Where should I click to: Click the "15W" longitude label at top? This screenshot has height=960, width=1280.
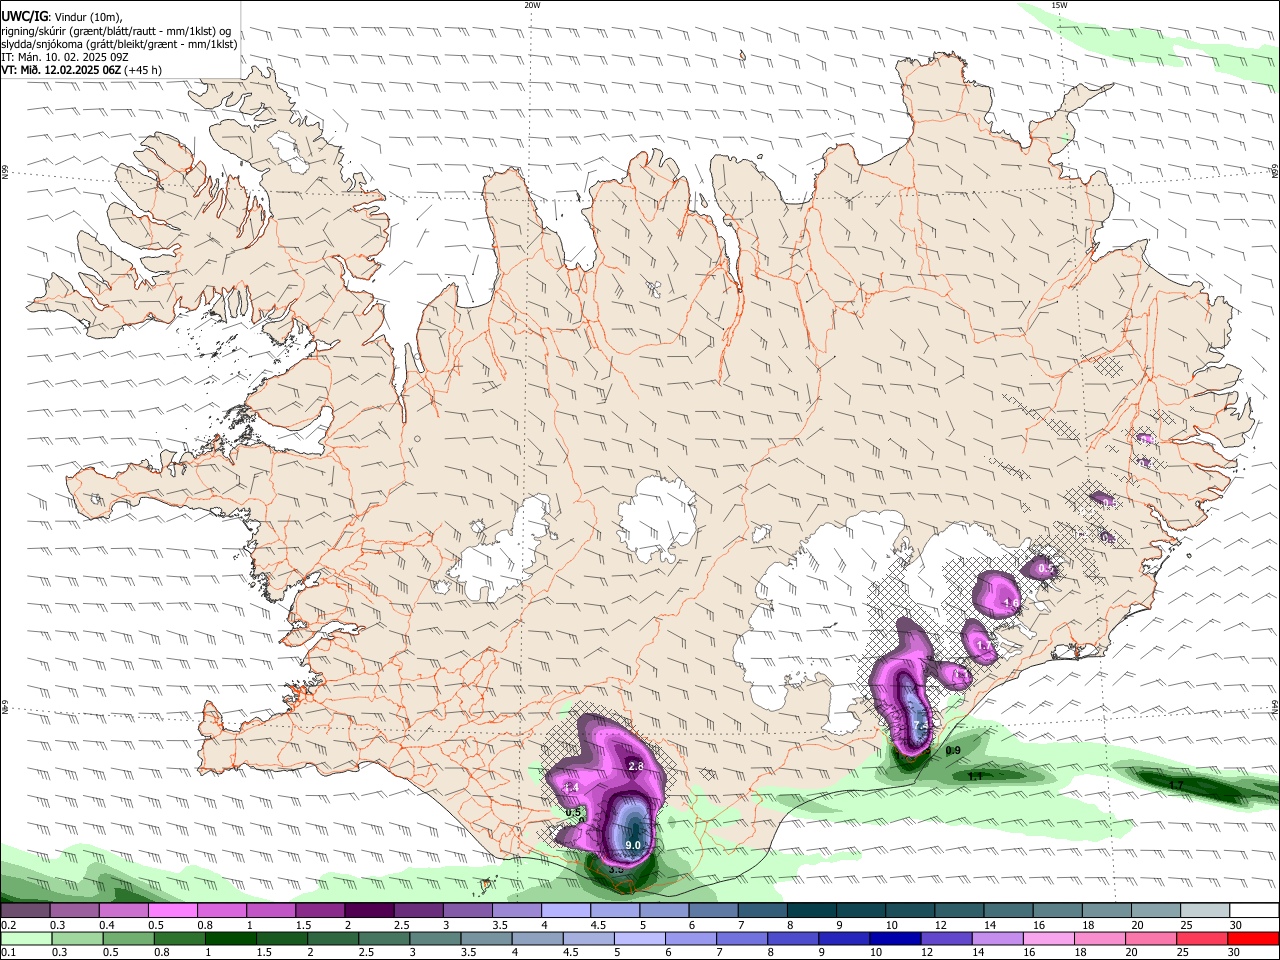(1059, 5)
